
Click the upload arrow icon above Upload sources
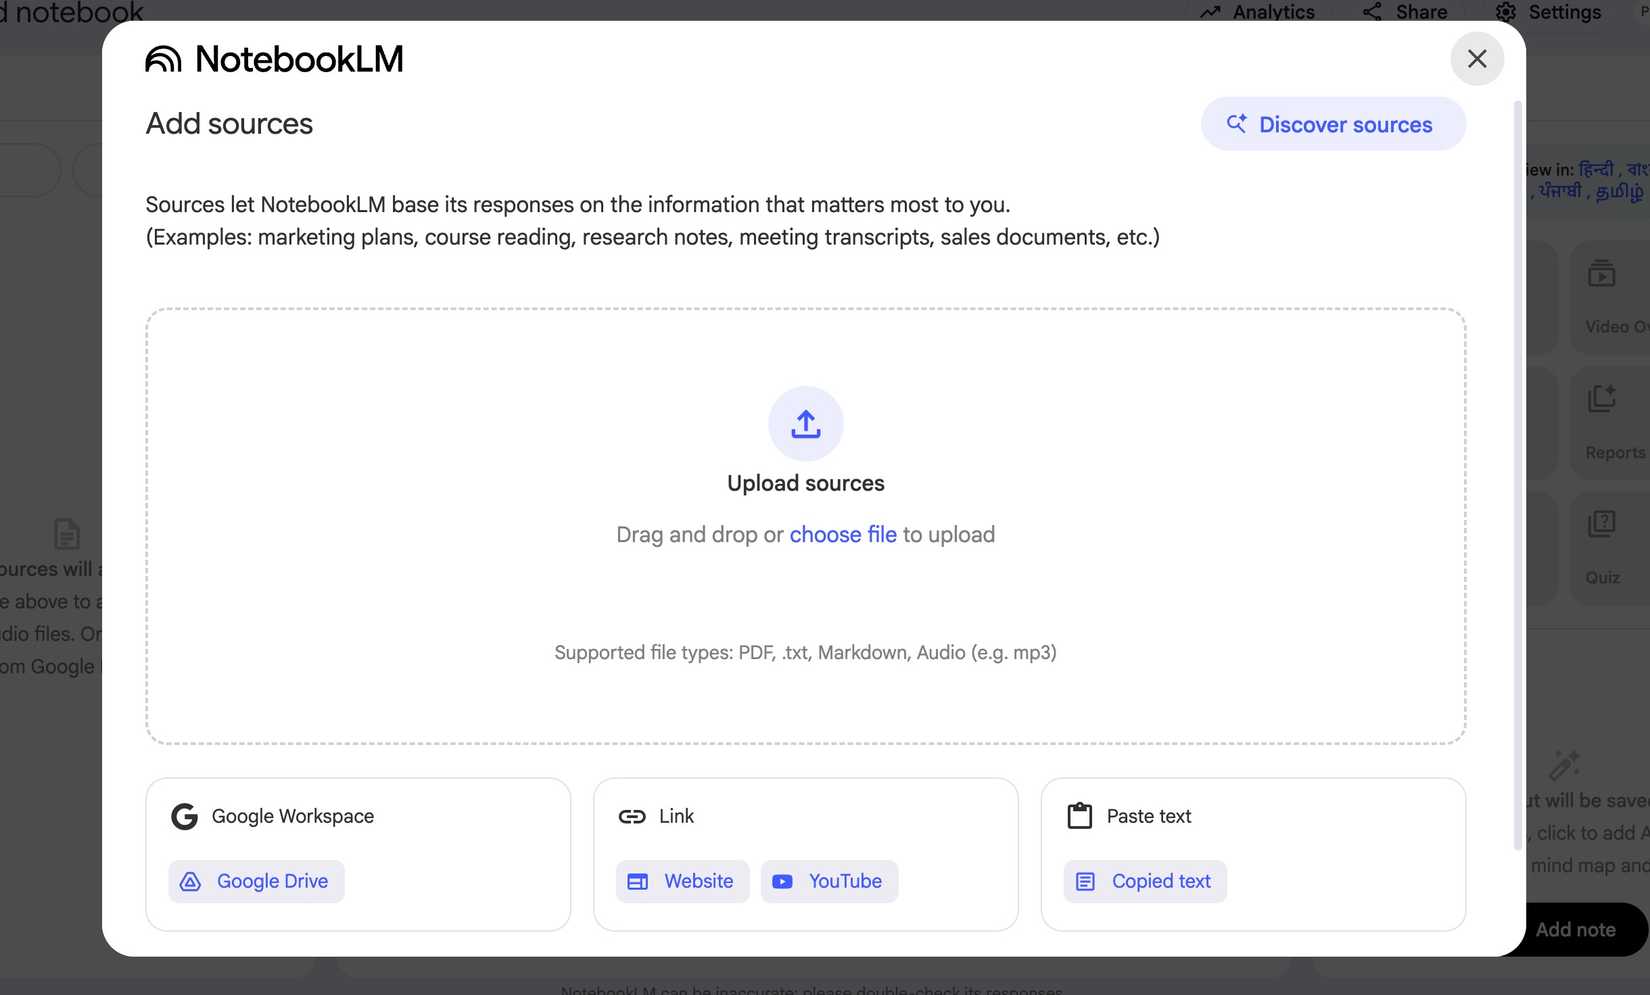(x=805, y=423)
